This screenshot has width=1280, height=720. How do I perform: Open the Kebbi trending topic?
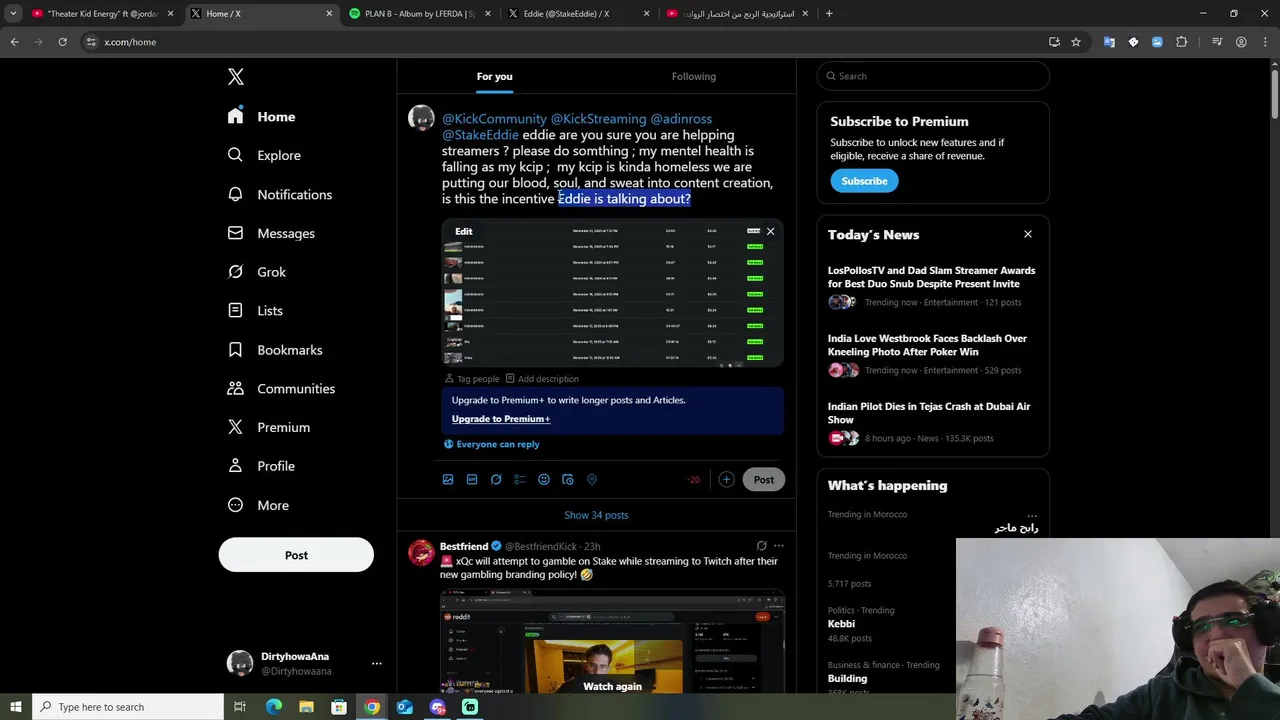click(841, 624)
